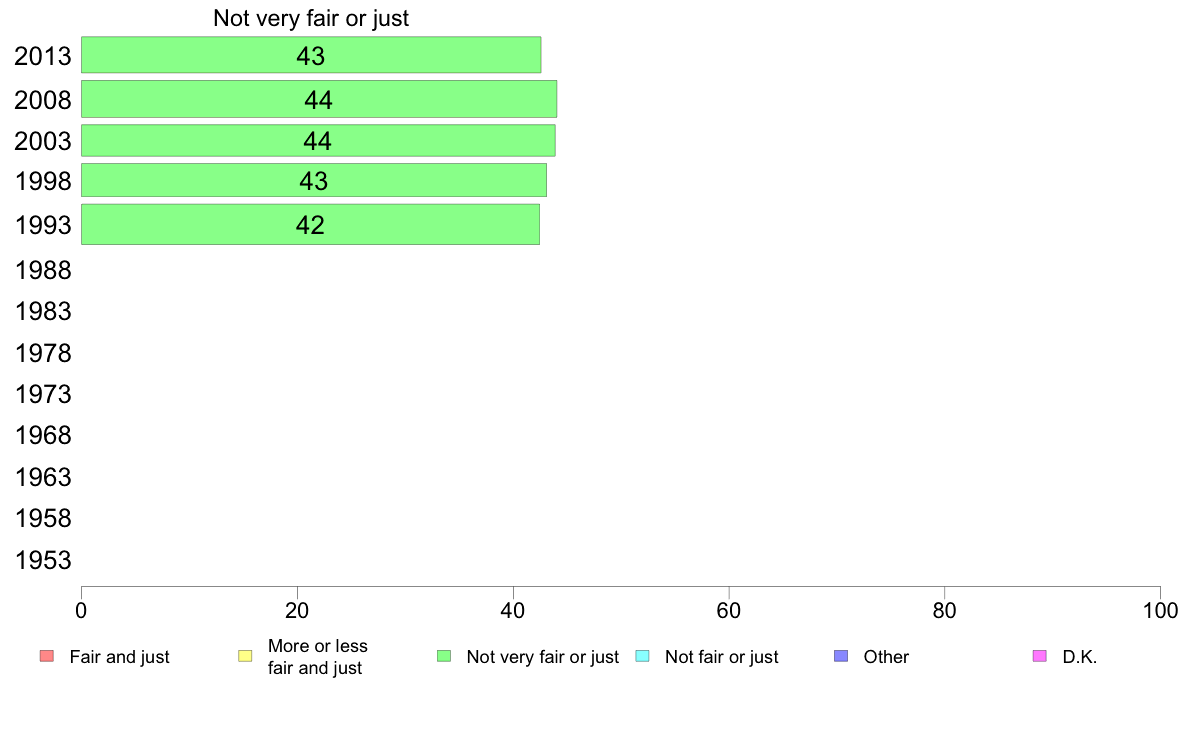Click the 1973 year label
The image size is (1188, 736).
point(43,395)
